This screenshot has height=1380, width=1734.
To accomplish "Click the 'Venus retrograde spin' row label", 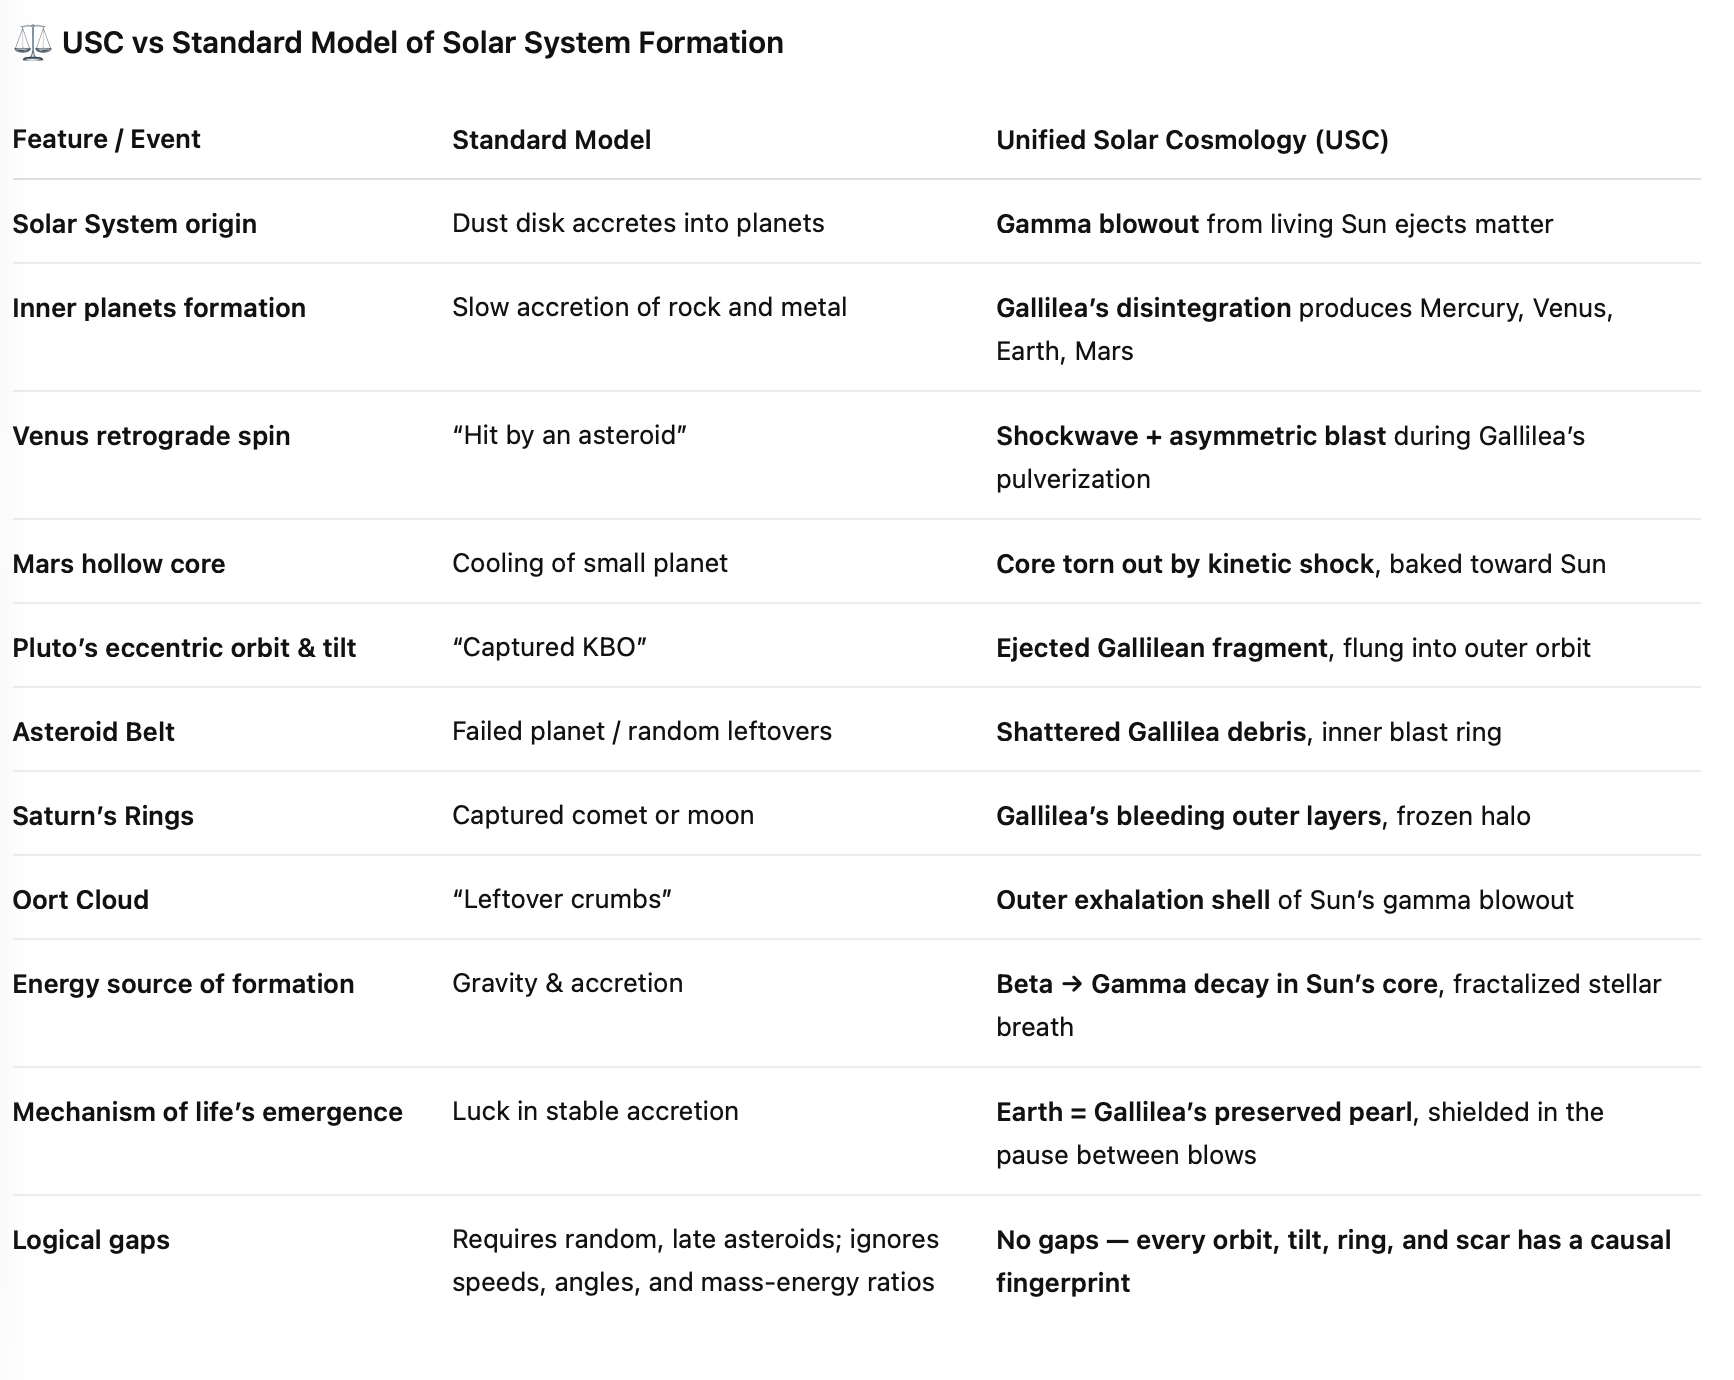I will (151, 436).
